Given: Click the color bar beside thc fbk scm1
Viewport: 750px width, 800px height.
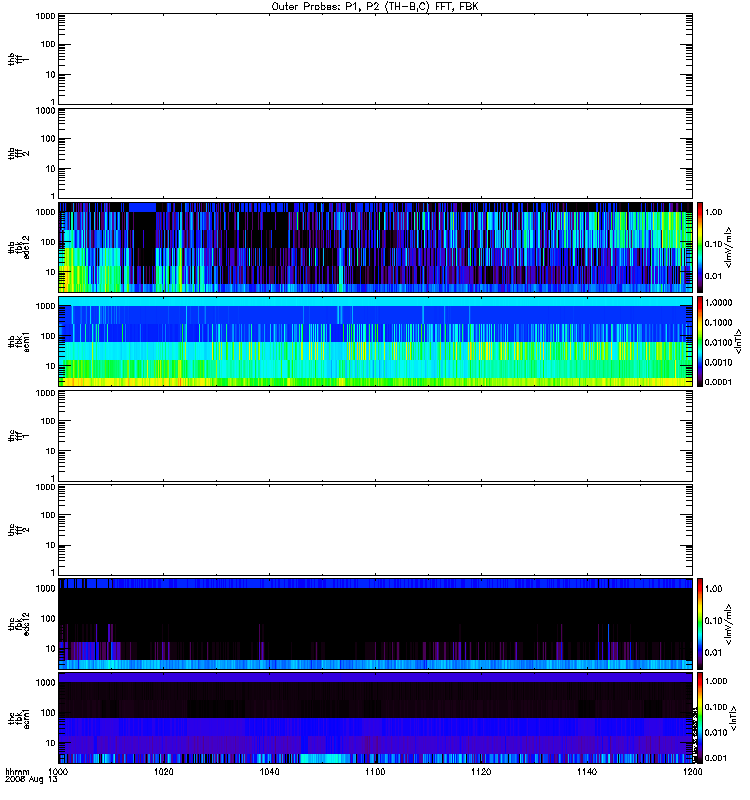Looking at the screenshot, I should click(700, 718).
